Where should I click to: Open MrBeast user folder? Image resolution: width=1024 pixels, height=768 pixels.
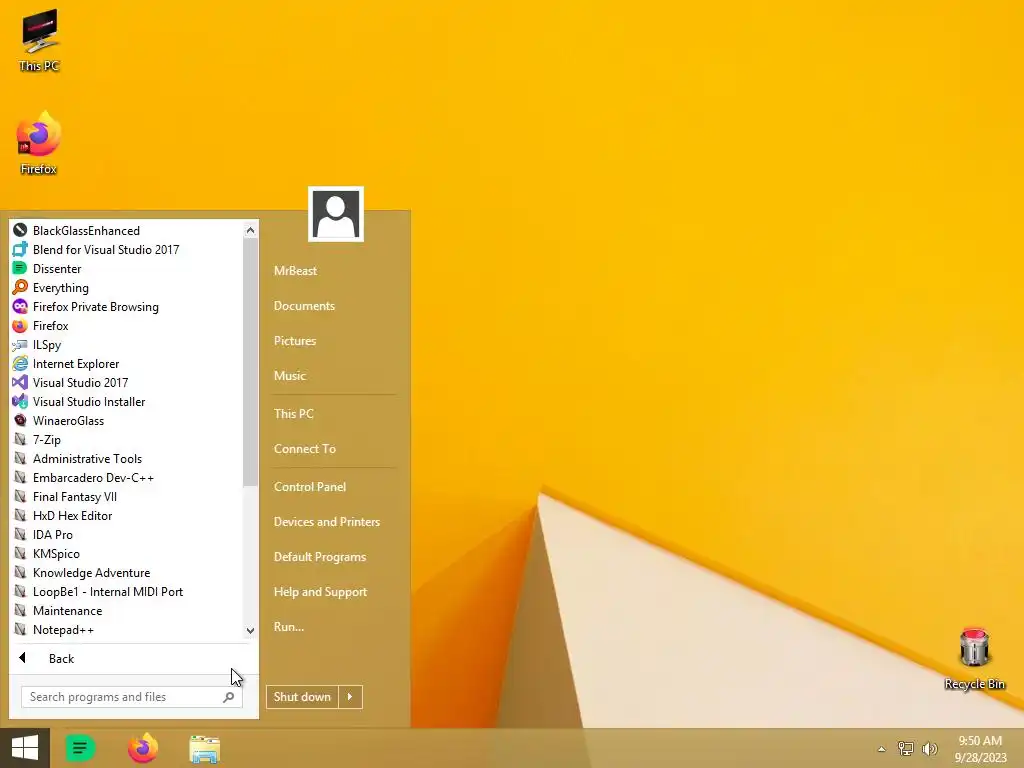(295, 270)
